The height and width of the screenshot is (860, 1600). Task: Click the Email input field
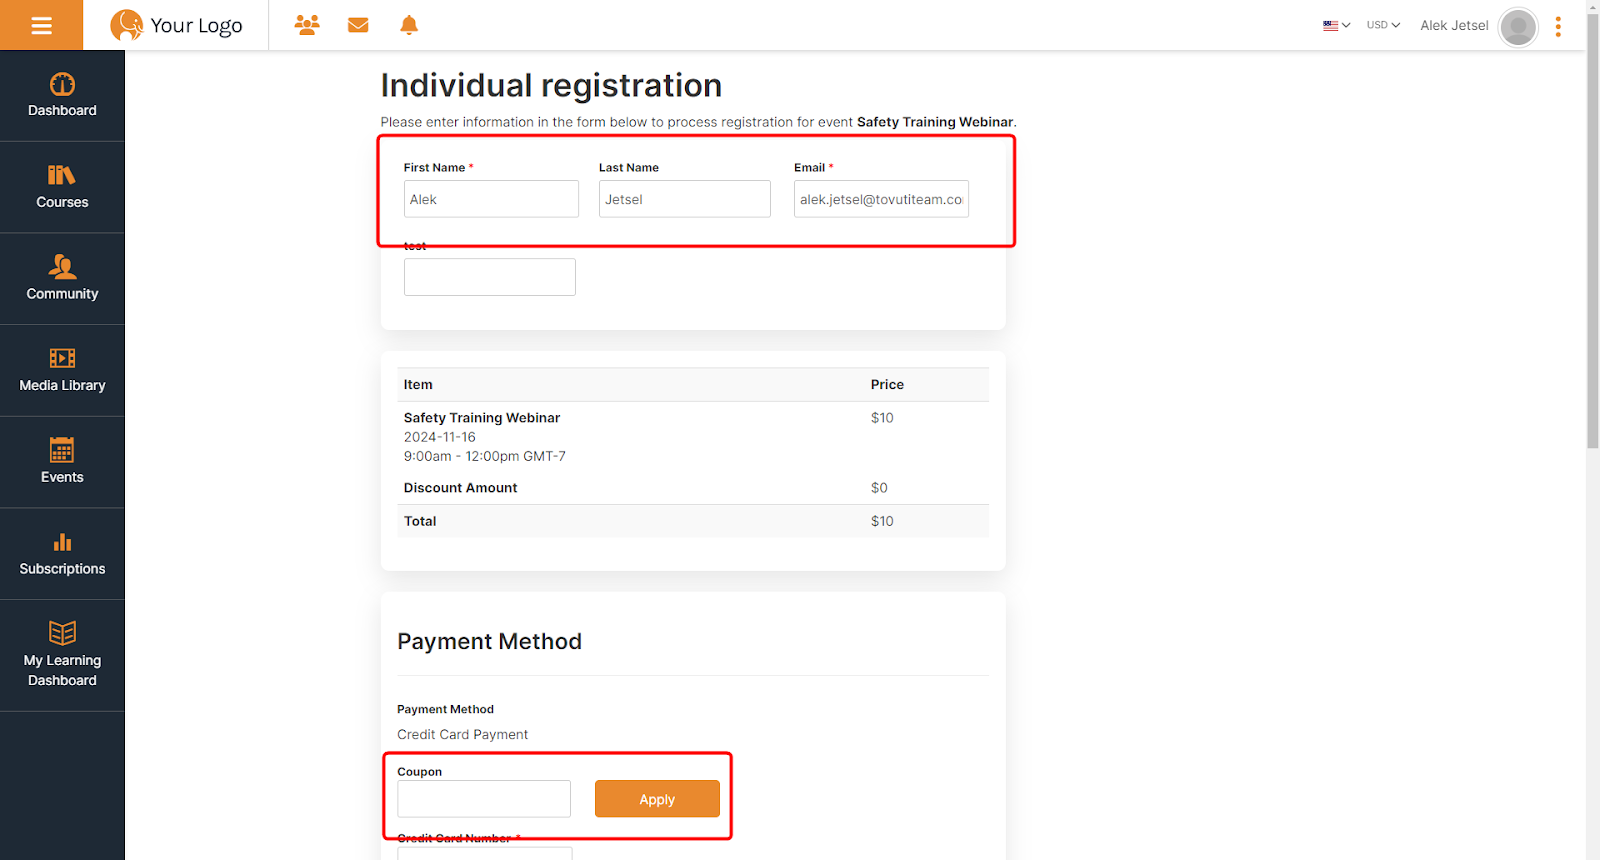pyautogui.click(x=881, y=199)
